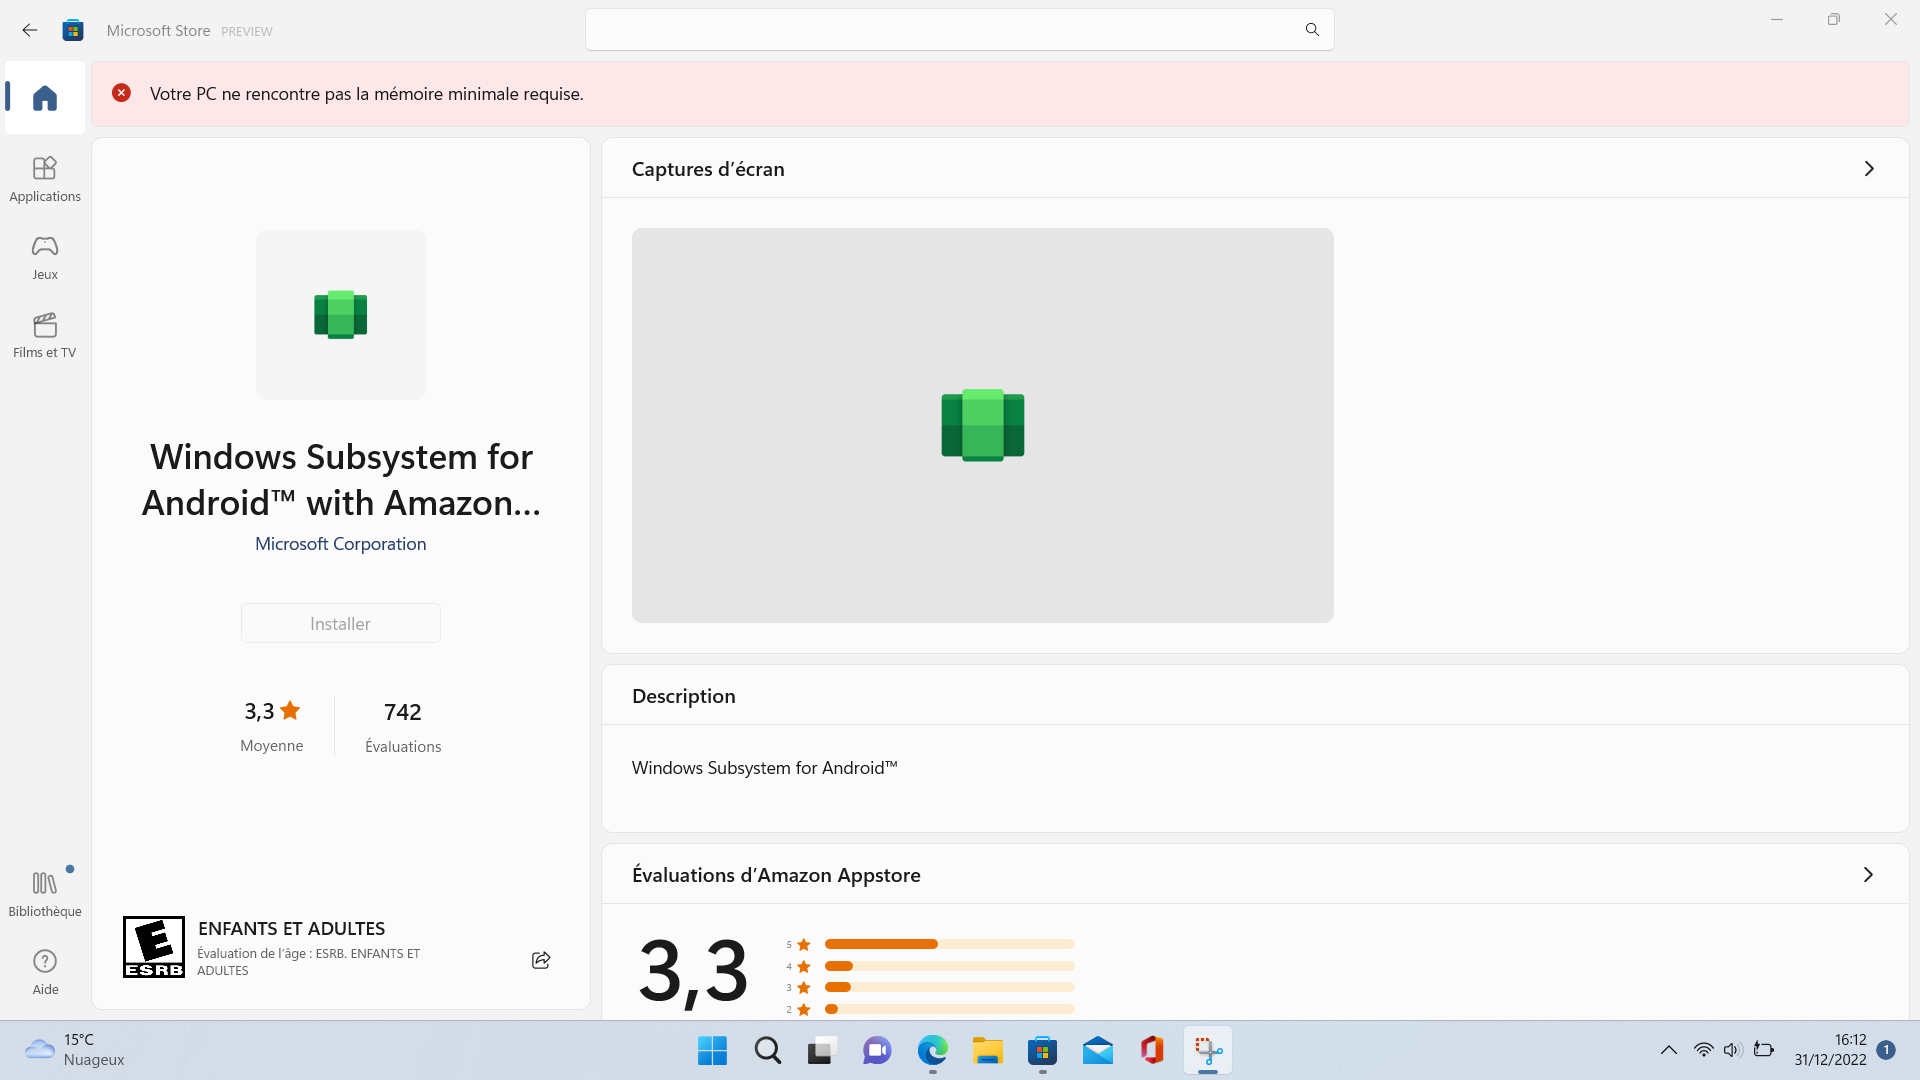The width and height of the screenshot is (1920, 1080).
Task: Click the 5-star rating bar
Action: 949,944
